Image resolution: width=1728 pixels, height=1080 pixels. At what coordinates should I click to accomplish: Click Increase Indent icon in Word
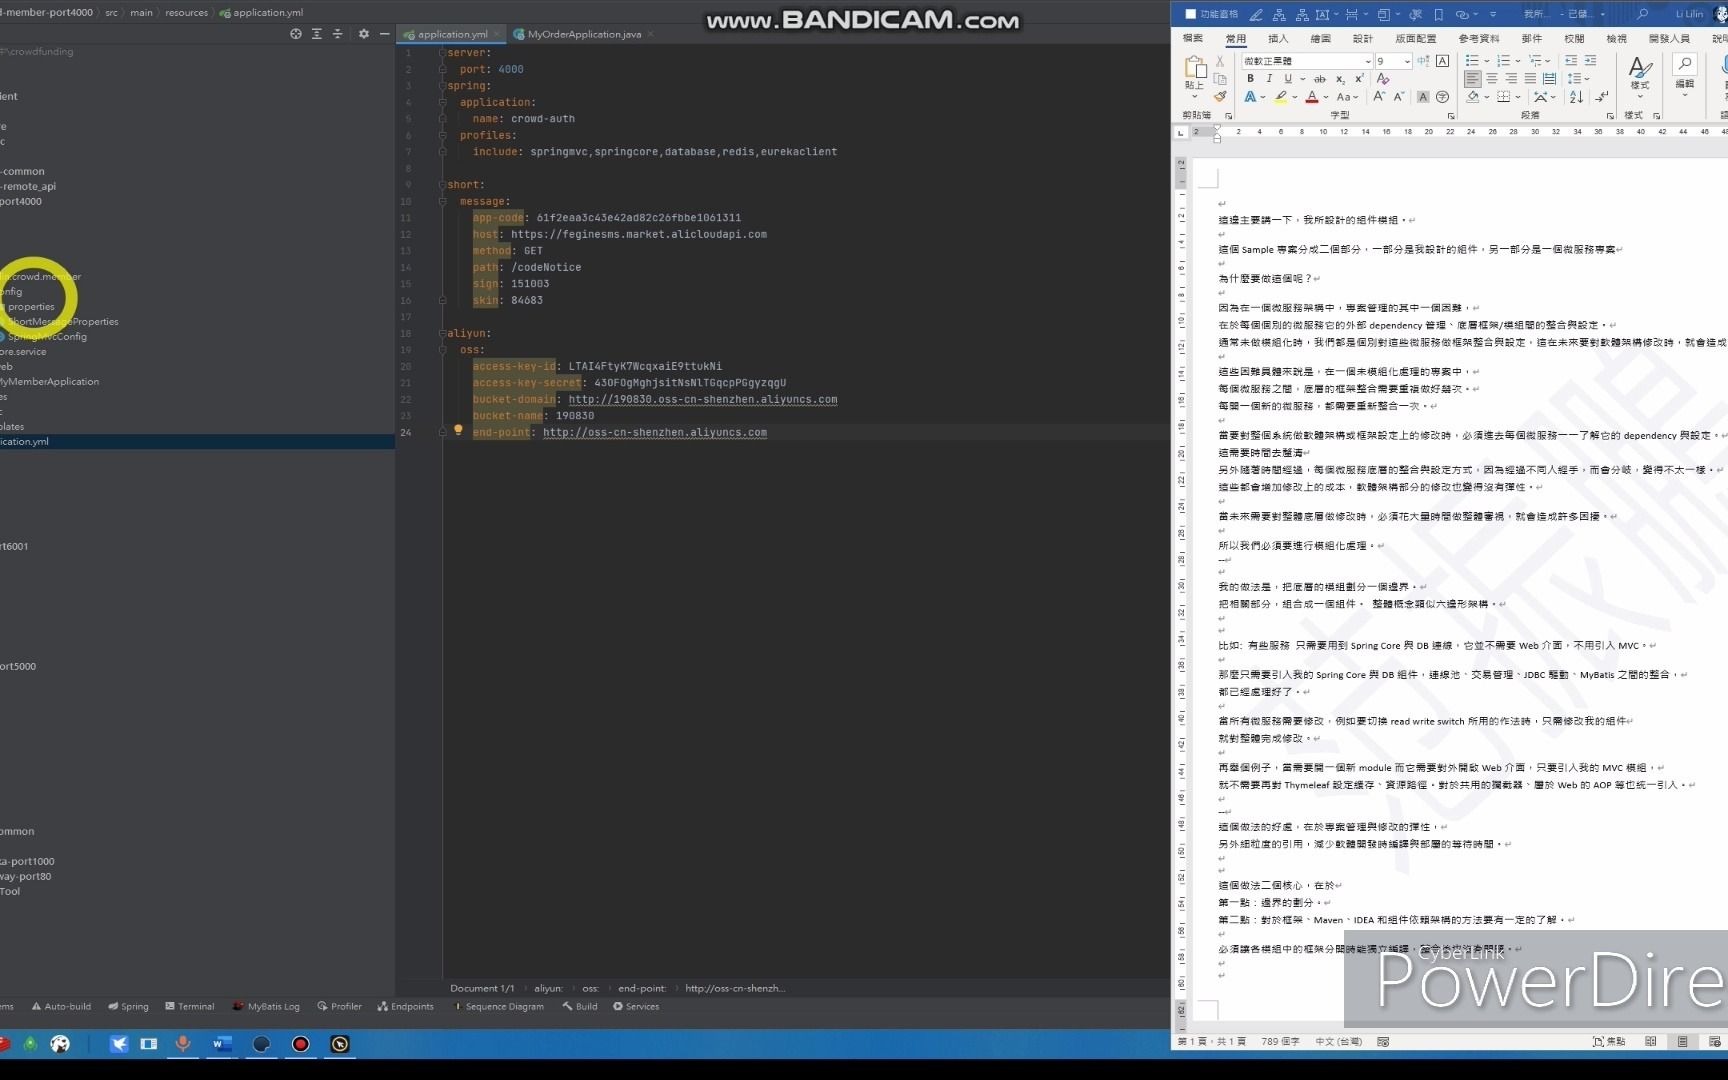coord(1590,61)
